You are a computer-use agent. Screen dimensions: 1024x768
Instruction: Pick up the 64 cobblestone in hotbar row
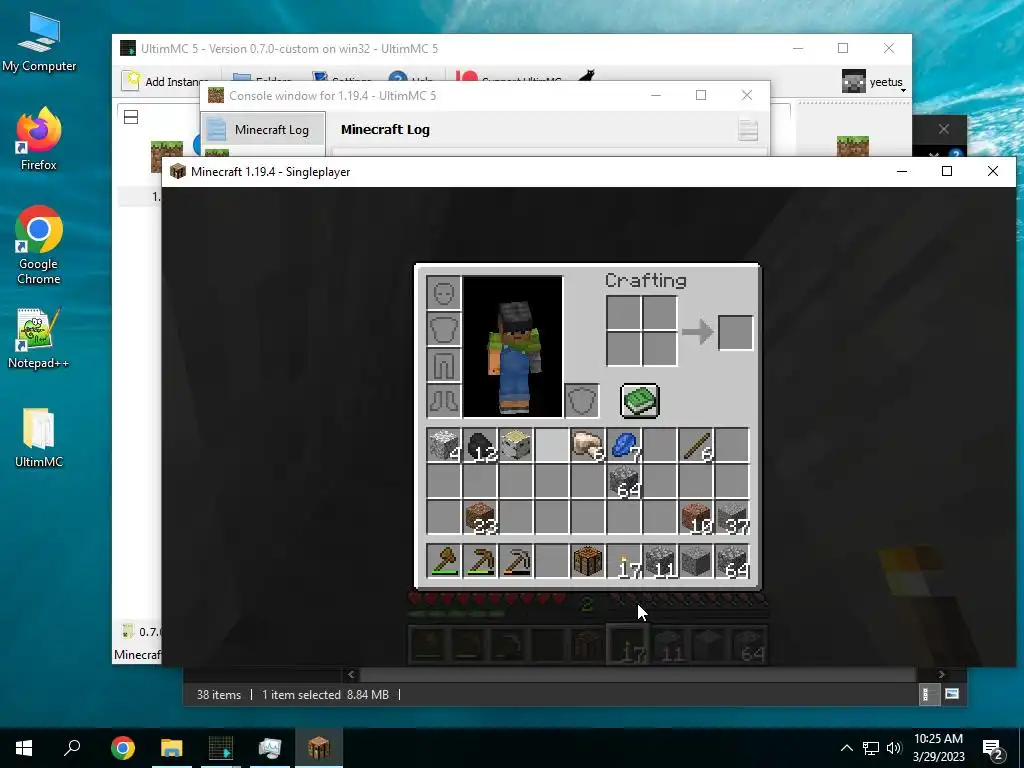pos(731,561)
